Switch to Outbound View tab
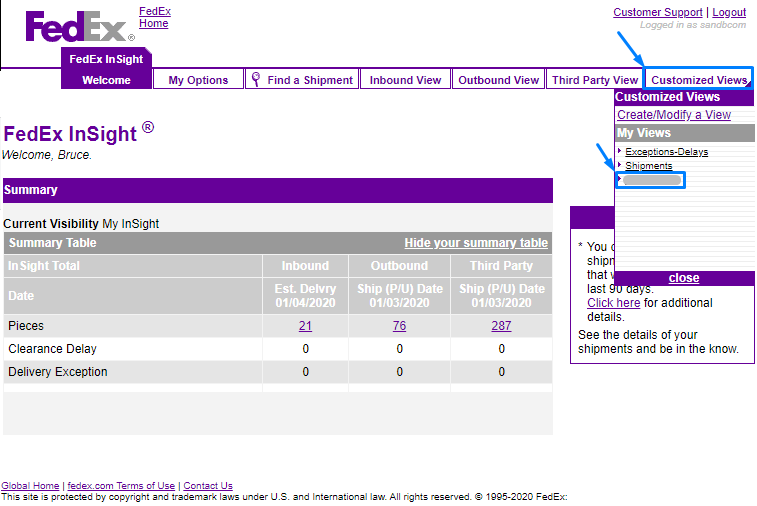 coord(498,80)
